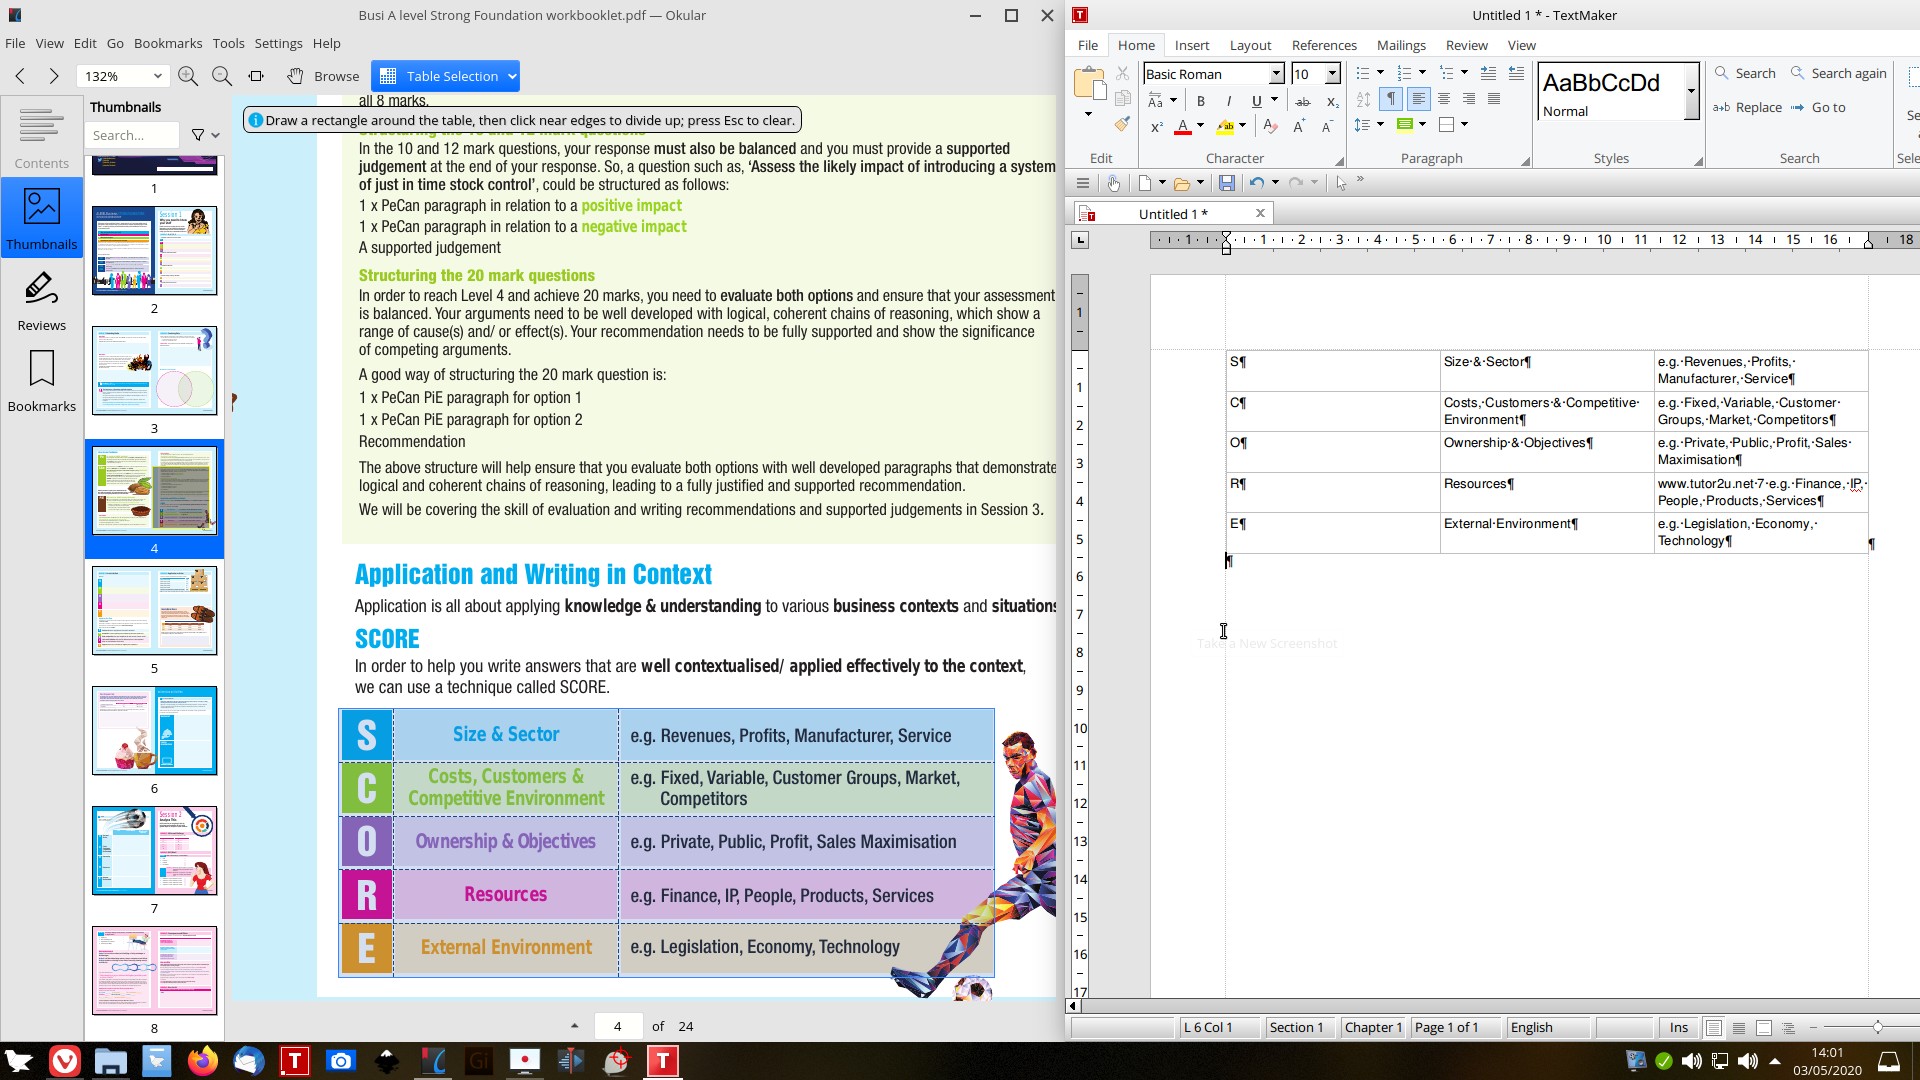This screenshot has height=1080, width=1920.
Task: Expand the Basic Roman font name dropdown
Action: coord(1276,74)
